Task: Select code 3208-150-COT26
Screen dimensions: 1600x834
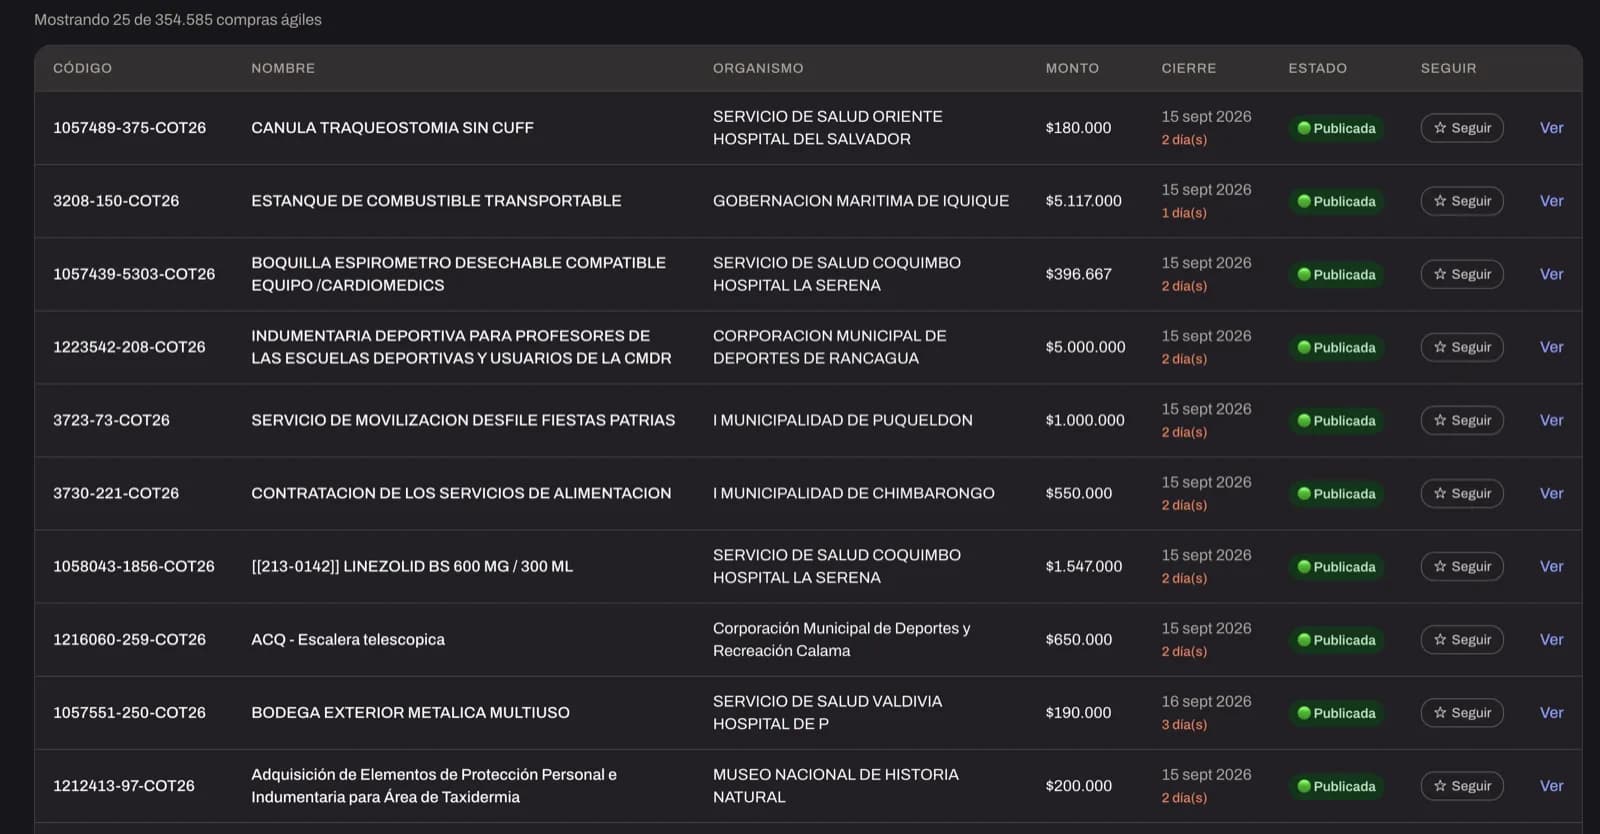Action: pos(116,201)
